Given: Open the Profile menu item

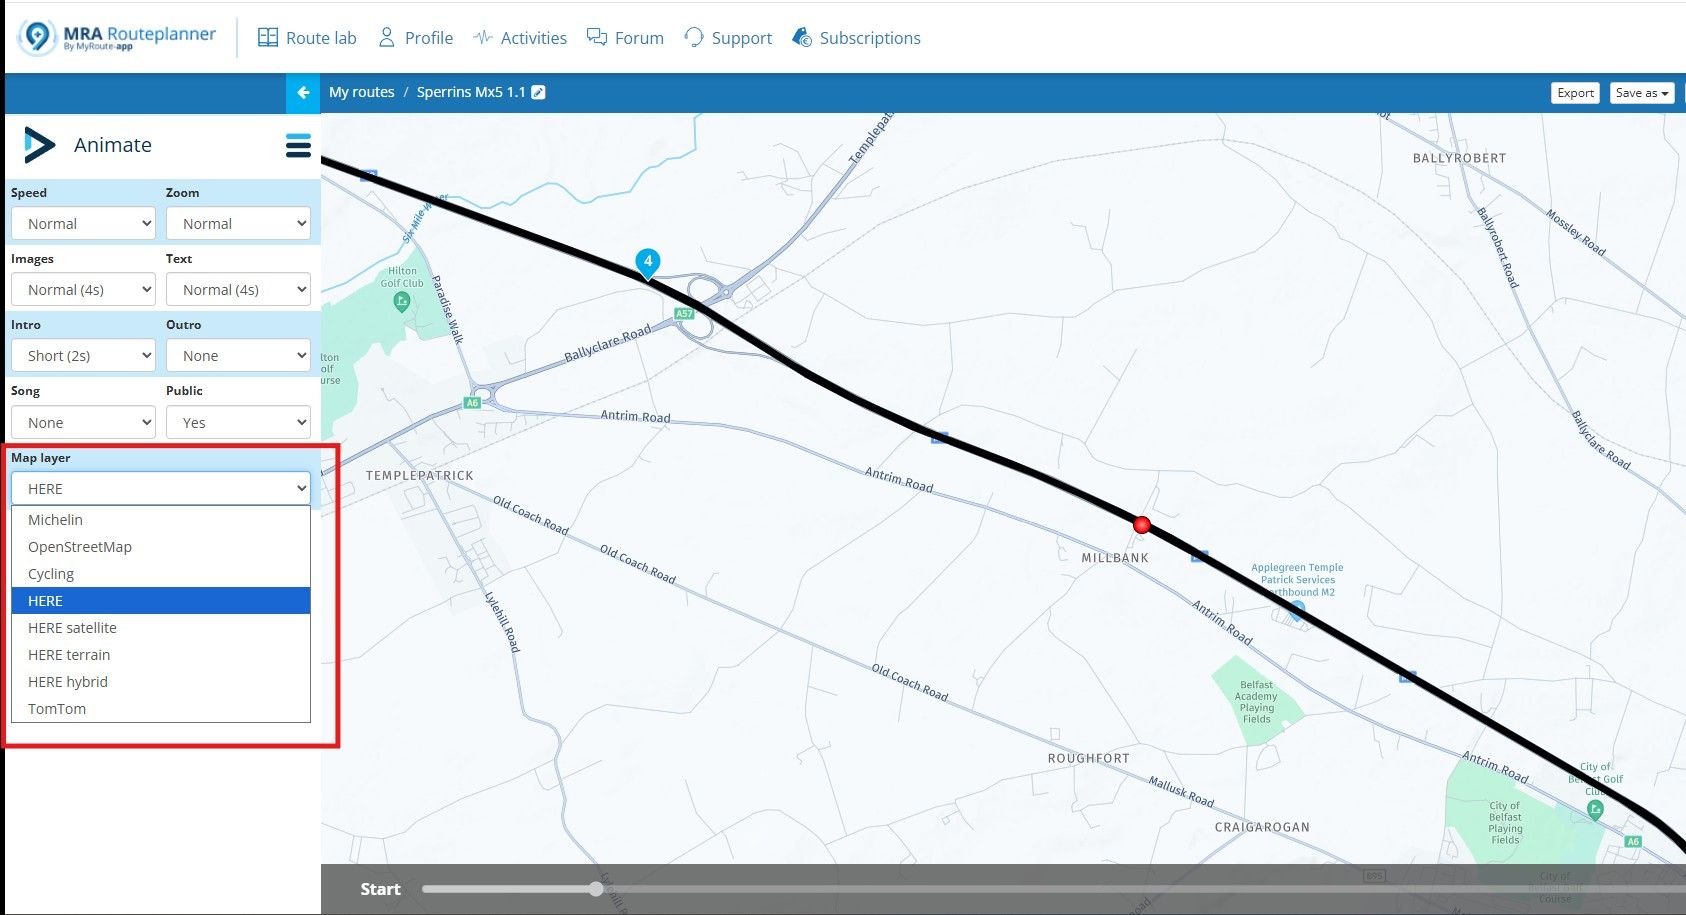Looking at the screenshot, I should [415, 38].
